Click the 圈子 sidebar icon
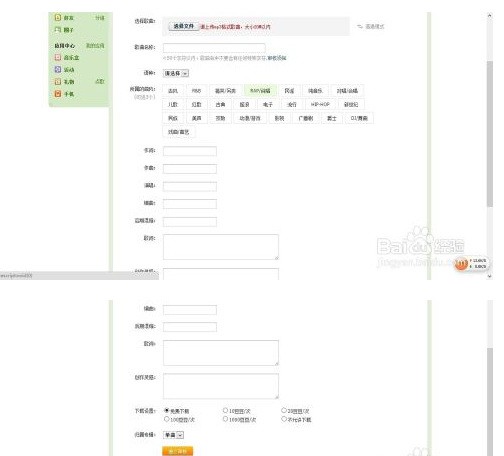This screenshot has width=504, height=456. (x=58, y=30)
